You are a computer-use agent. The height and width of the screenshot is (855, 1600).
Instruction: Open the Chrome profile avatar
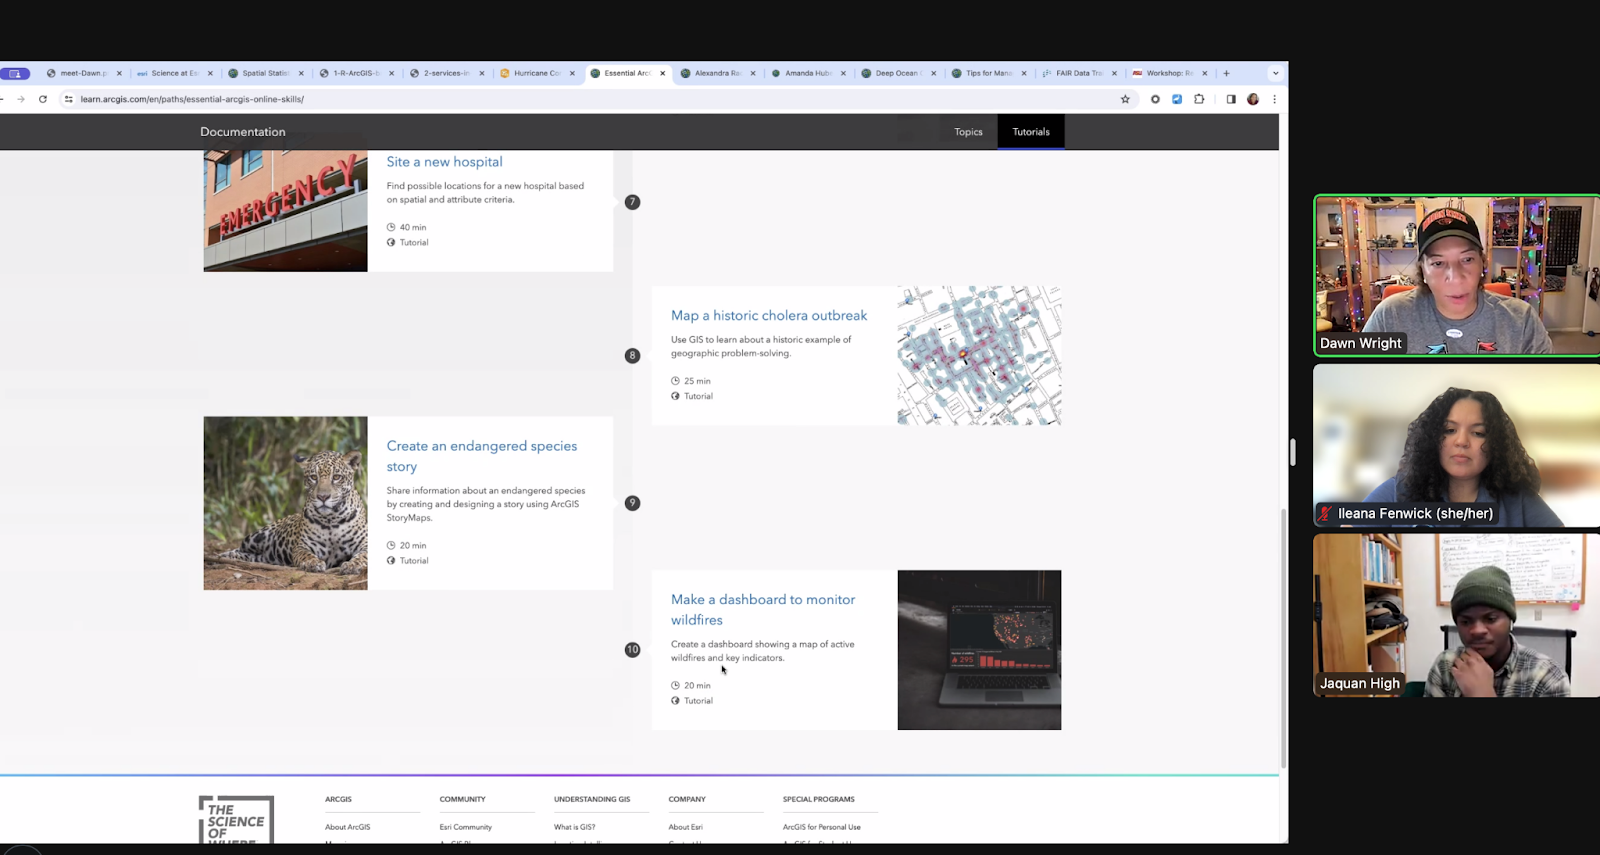1253,99
